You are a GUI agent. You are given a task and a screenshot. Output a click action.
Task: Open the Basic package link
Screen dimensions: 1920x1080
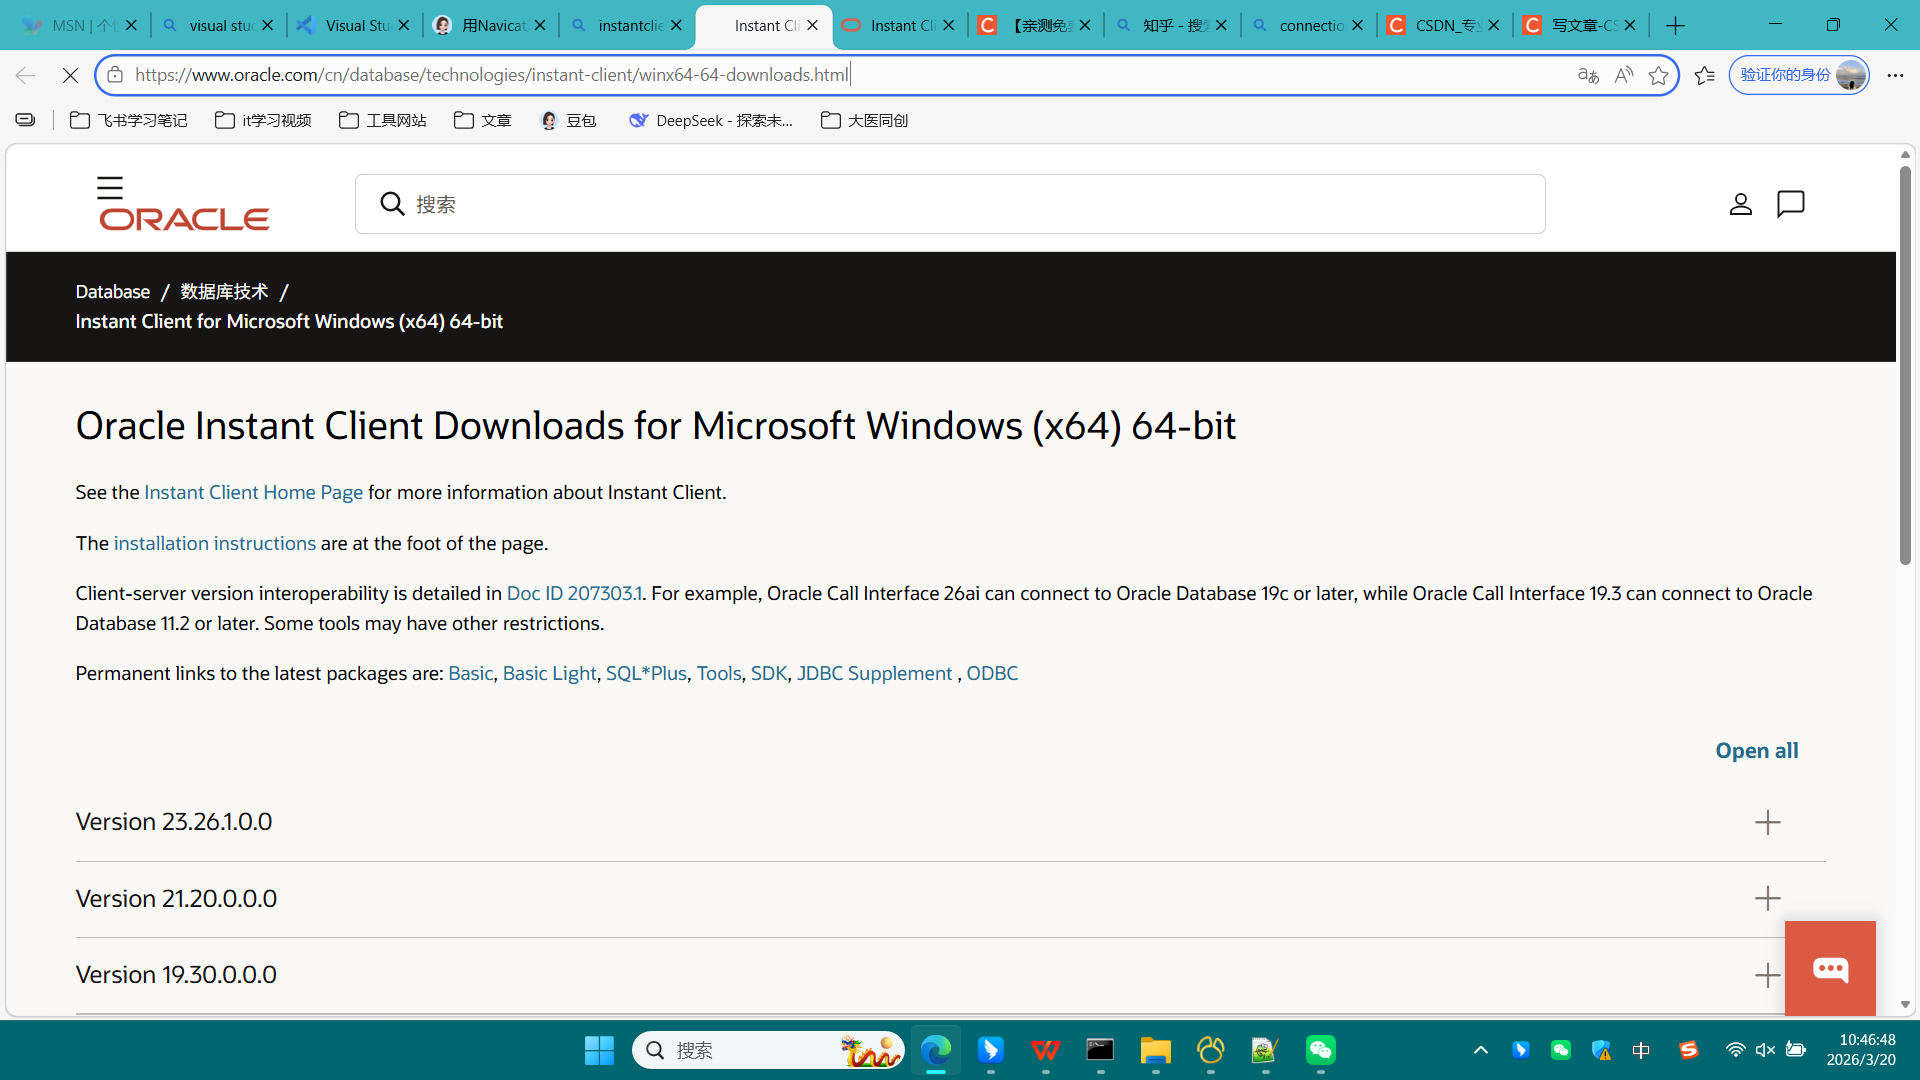point(470,673)
